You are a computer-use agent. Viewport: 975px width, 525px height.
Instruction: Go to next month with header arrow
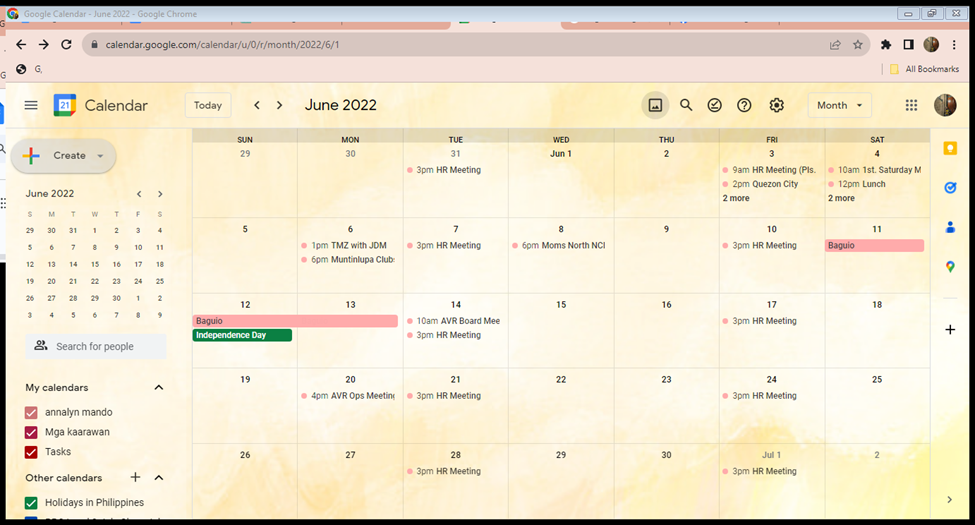click(x=280, y=105)
